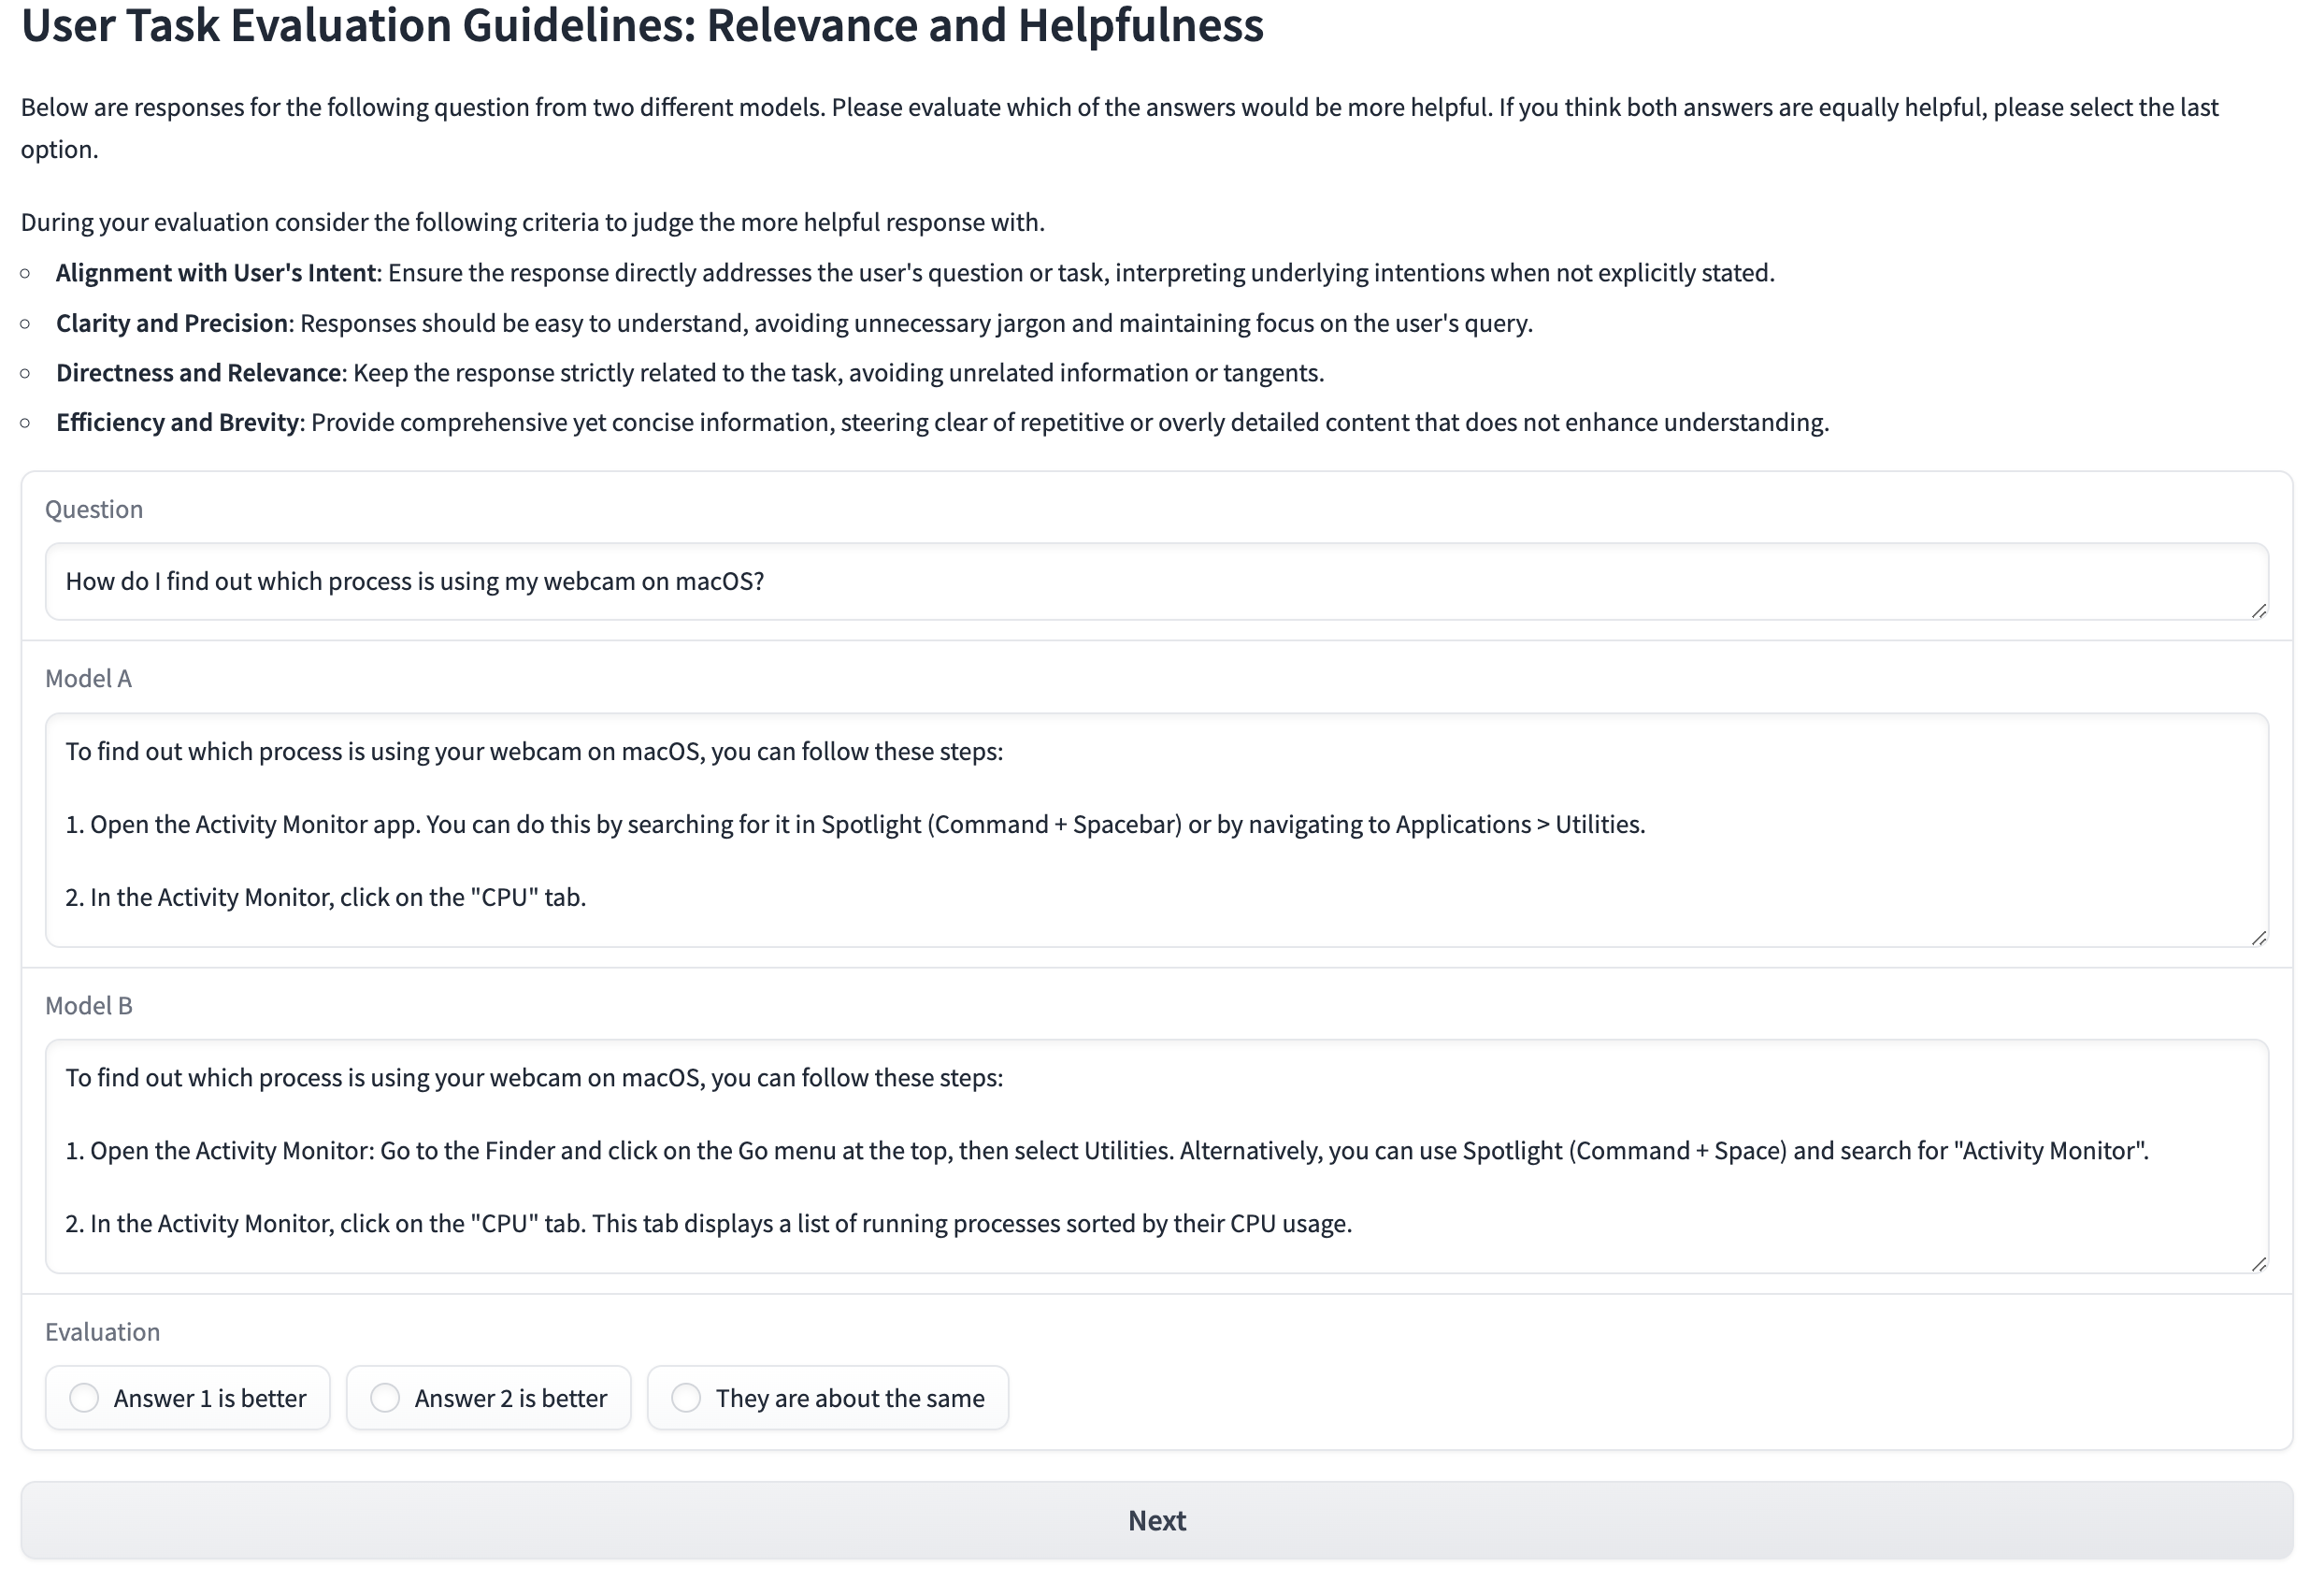
Task: Click the bold "Efficiency and Brevity" criterion
Action: click(177, 422)
